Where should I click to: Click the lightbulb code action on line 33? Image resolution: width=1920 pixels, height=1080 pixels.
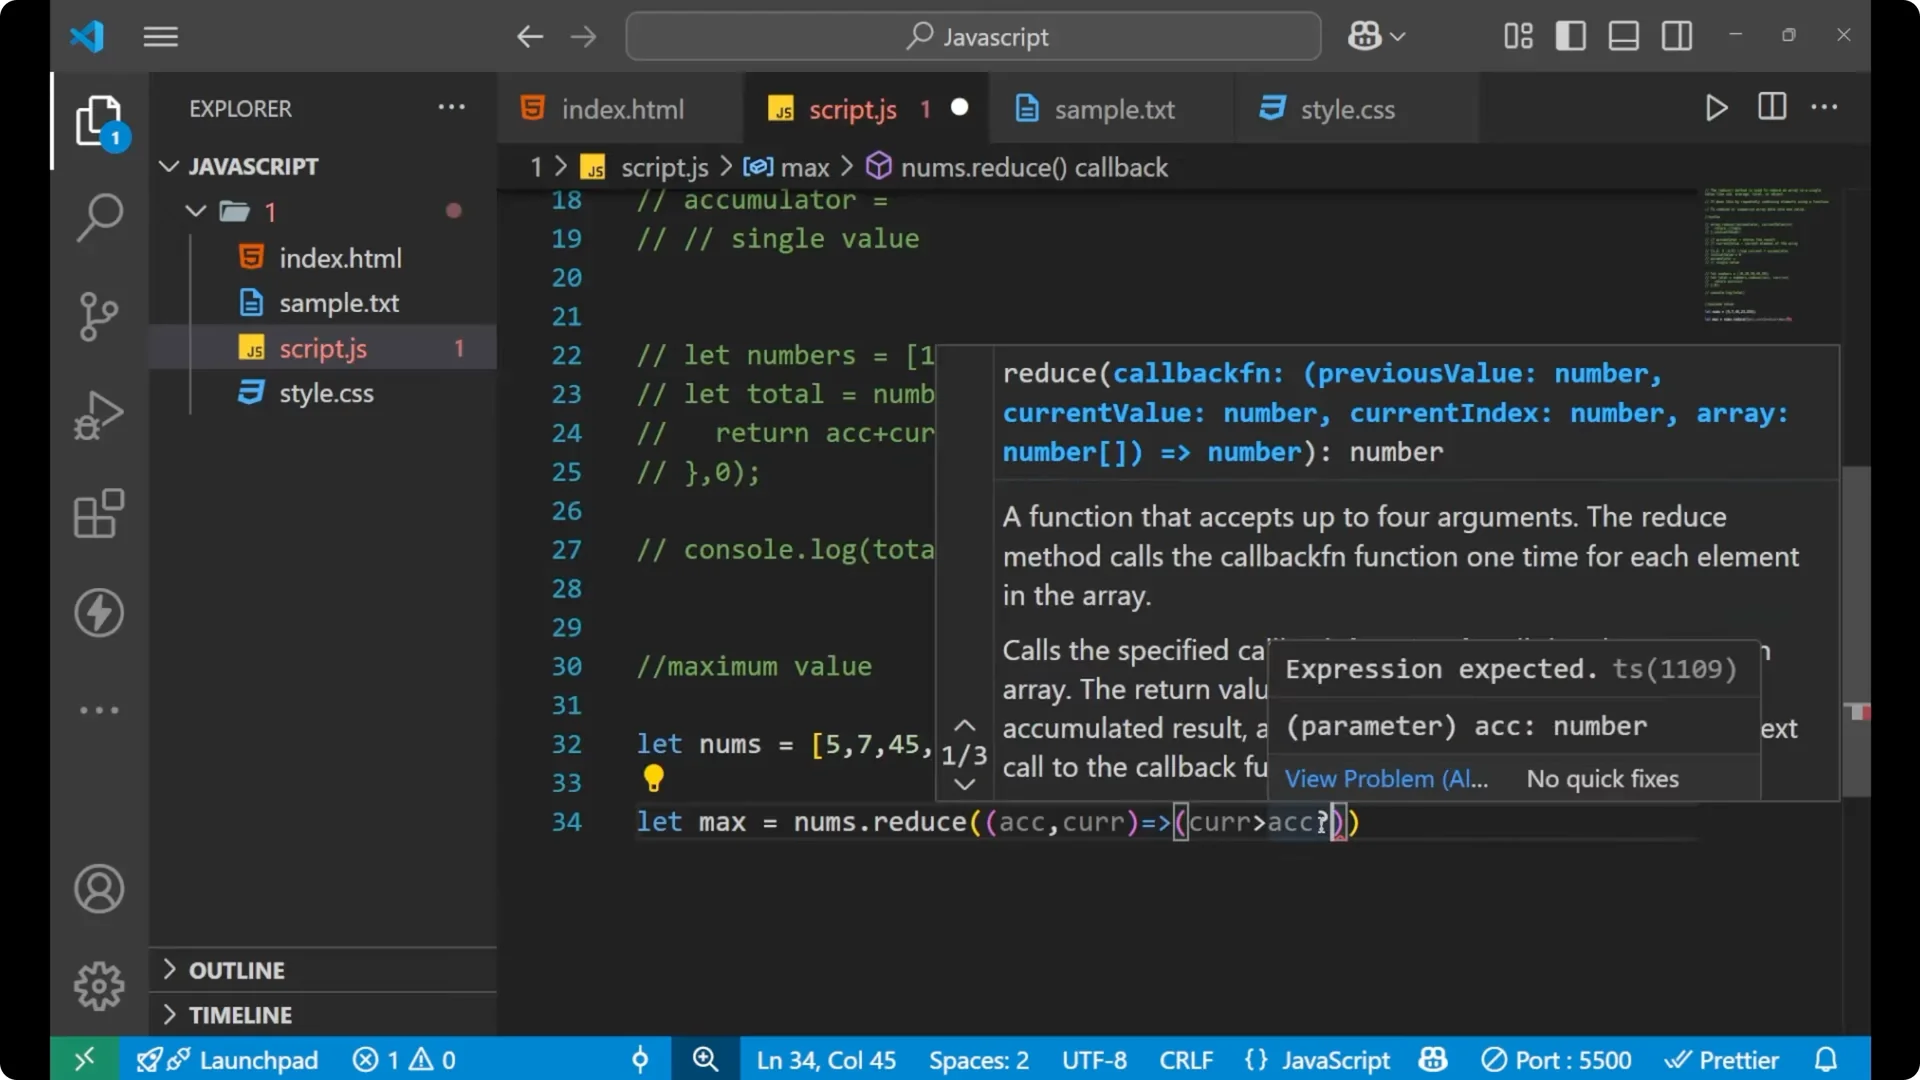[x=654, y=778]
